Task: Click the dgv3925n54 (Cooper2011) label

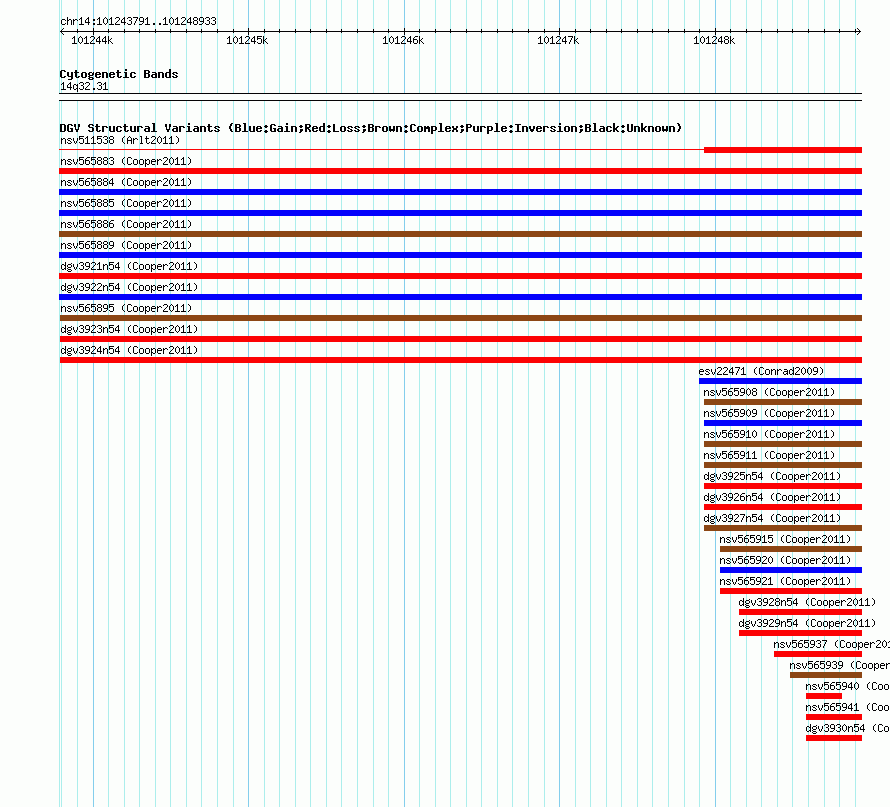Action: [772, 476]
